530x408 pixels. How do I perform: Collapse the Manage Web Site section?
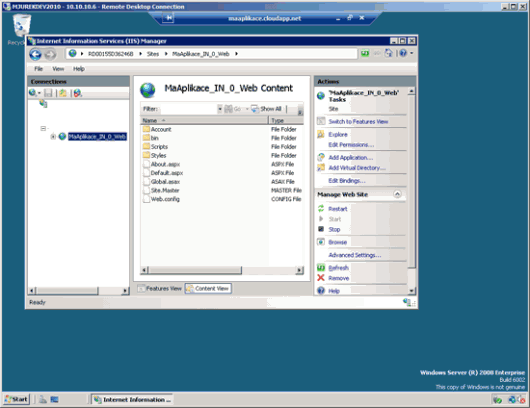tap(398, 194)
